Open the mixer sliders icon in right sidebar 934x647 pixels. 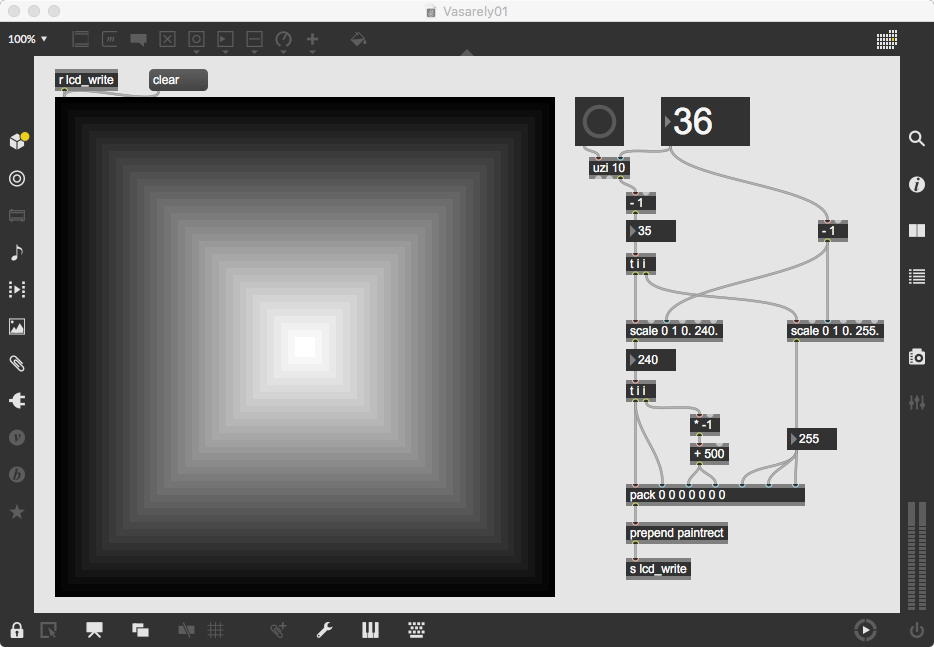click(x=917, y=402)
